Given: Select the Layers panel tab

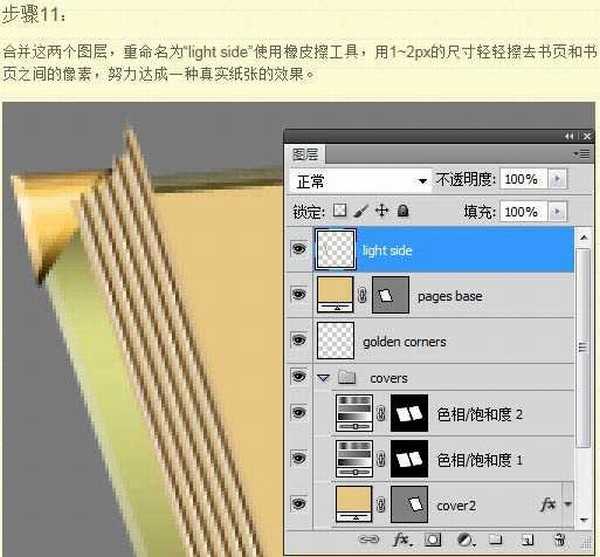Looking at the screenshot, I should pyautogui.click(x=305, y=154).
